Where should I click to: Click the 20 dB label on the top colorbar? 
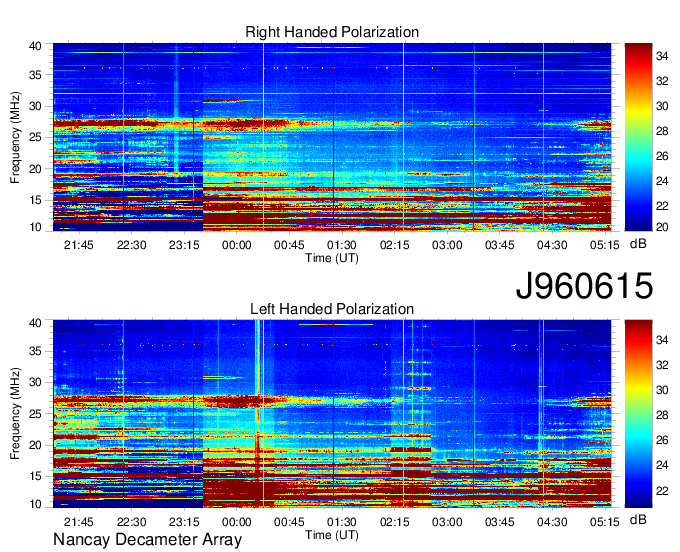coord(662,227)
